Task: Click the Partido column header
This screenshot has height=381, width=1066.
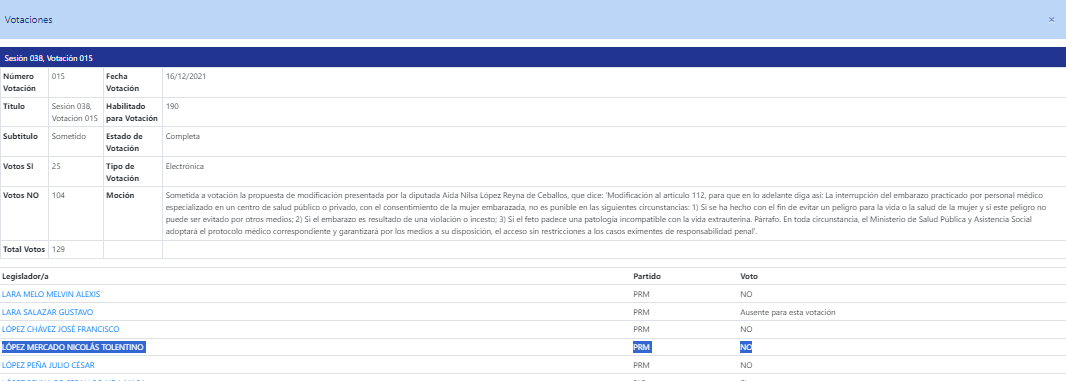Action: point(647,277)
